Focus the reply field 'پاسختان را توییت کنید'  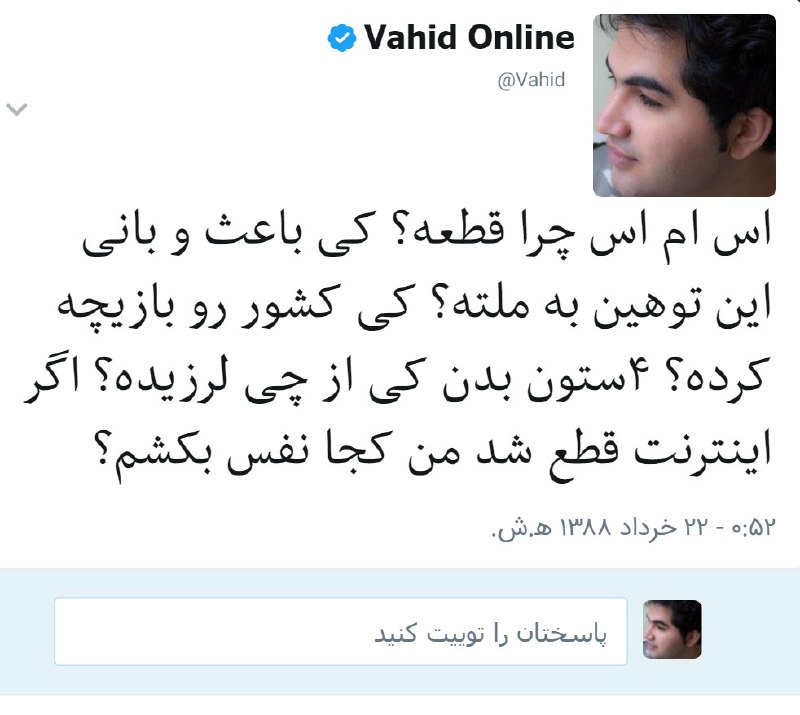pyautogui.click(x=340, y=631)
